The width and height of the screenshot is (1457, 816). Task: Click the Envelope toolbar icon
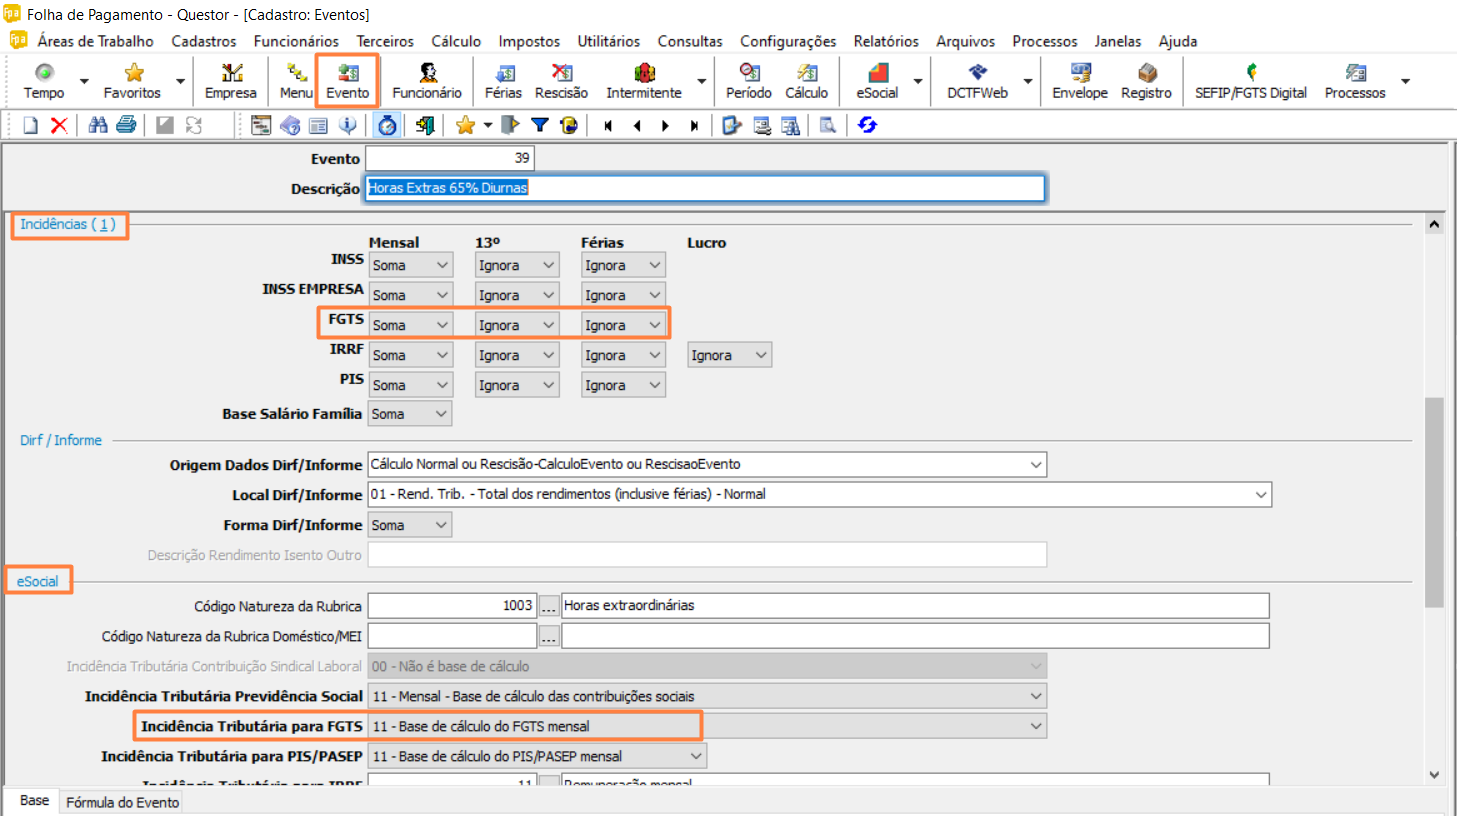tap(1080, 81)
